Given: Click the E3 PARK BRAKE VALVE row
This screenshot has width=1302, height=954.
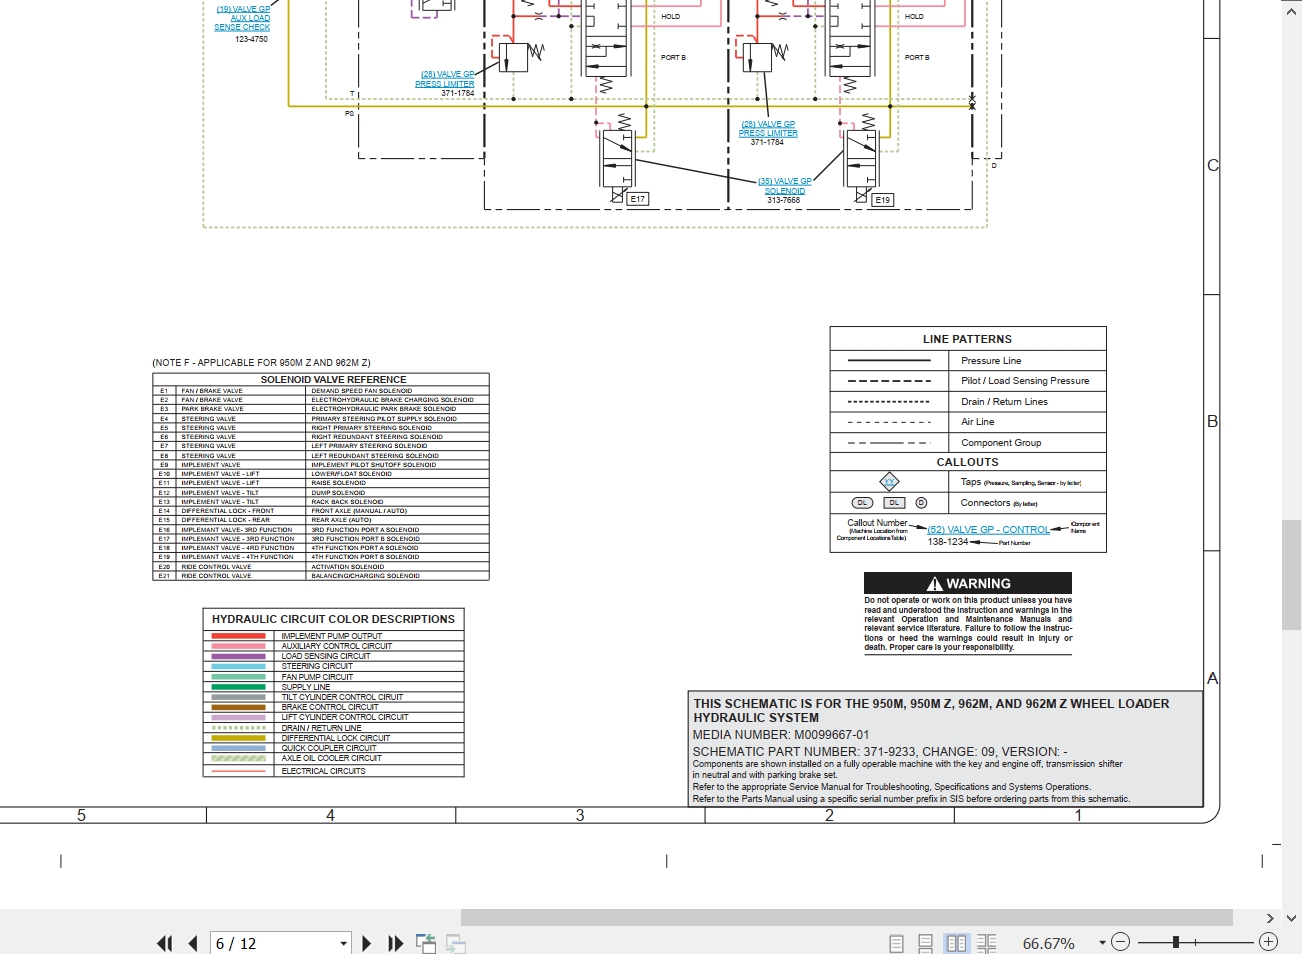Looking at the screenshot, I should pyautogui.click(x=321, y=409).
